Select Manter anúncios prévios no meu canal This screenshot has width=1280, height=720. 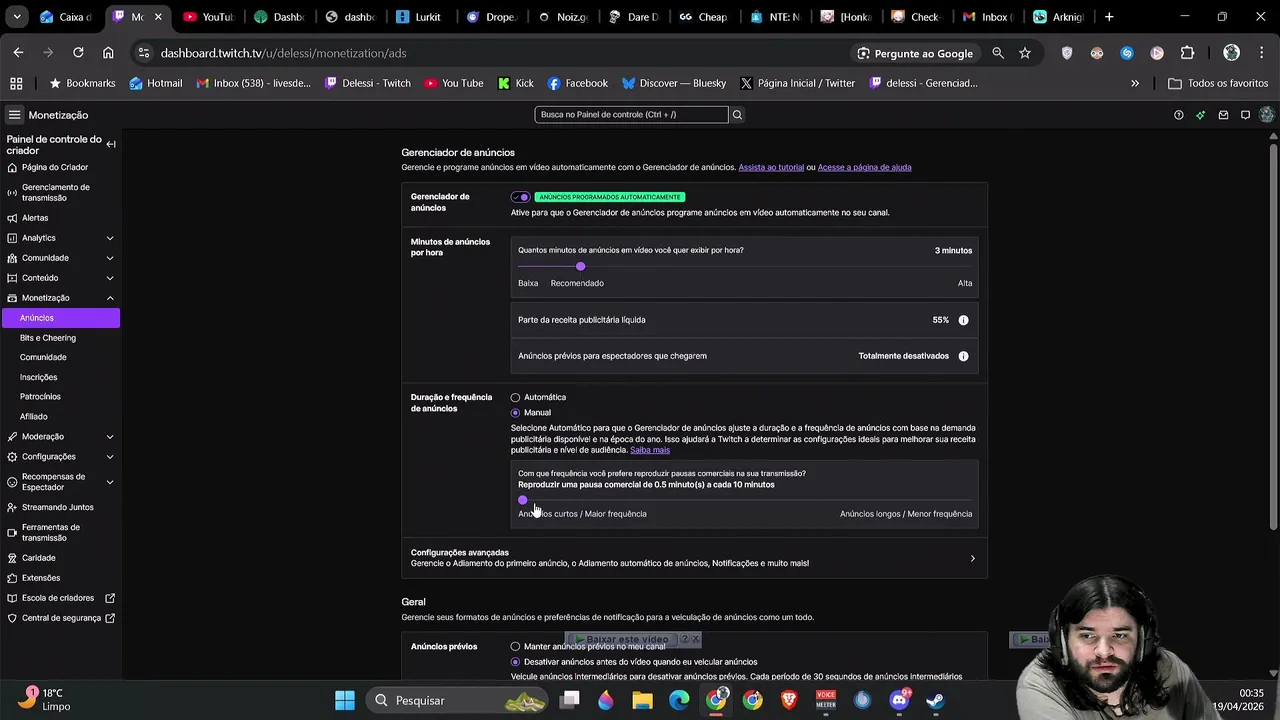[515, 647]
